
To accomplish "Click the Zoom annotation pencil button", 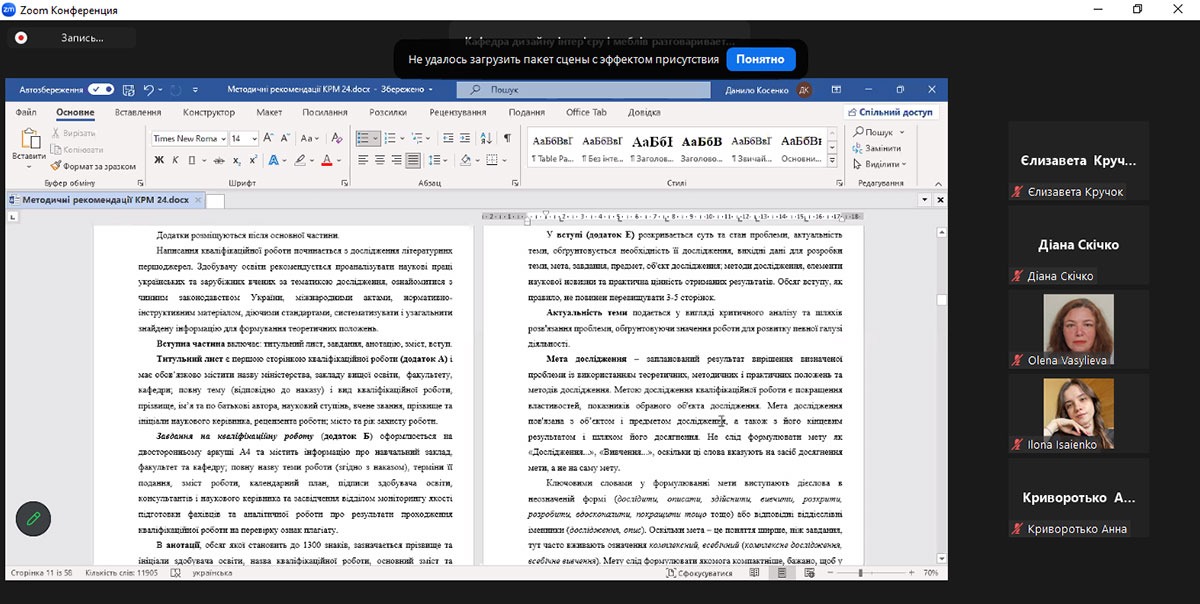I will pos(34,518).
